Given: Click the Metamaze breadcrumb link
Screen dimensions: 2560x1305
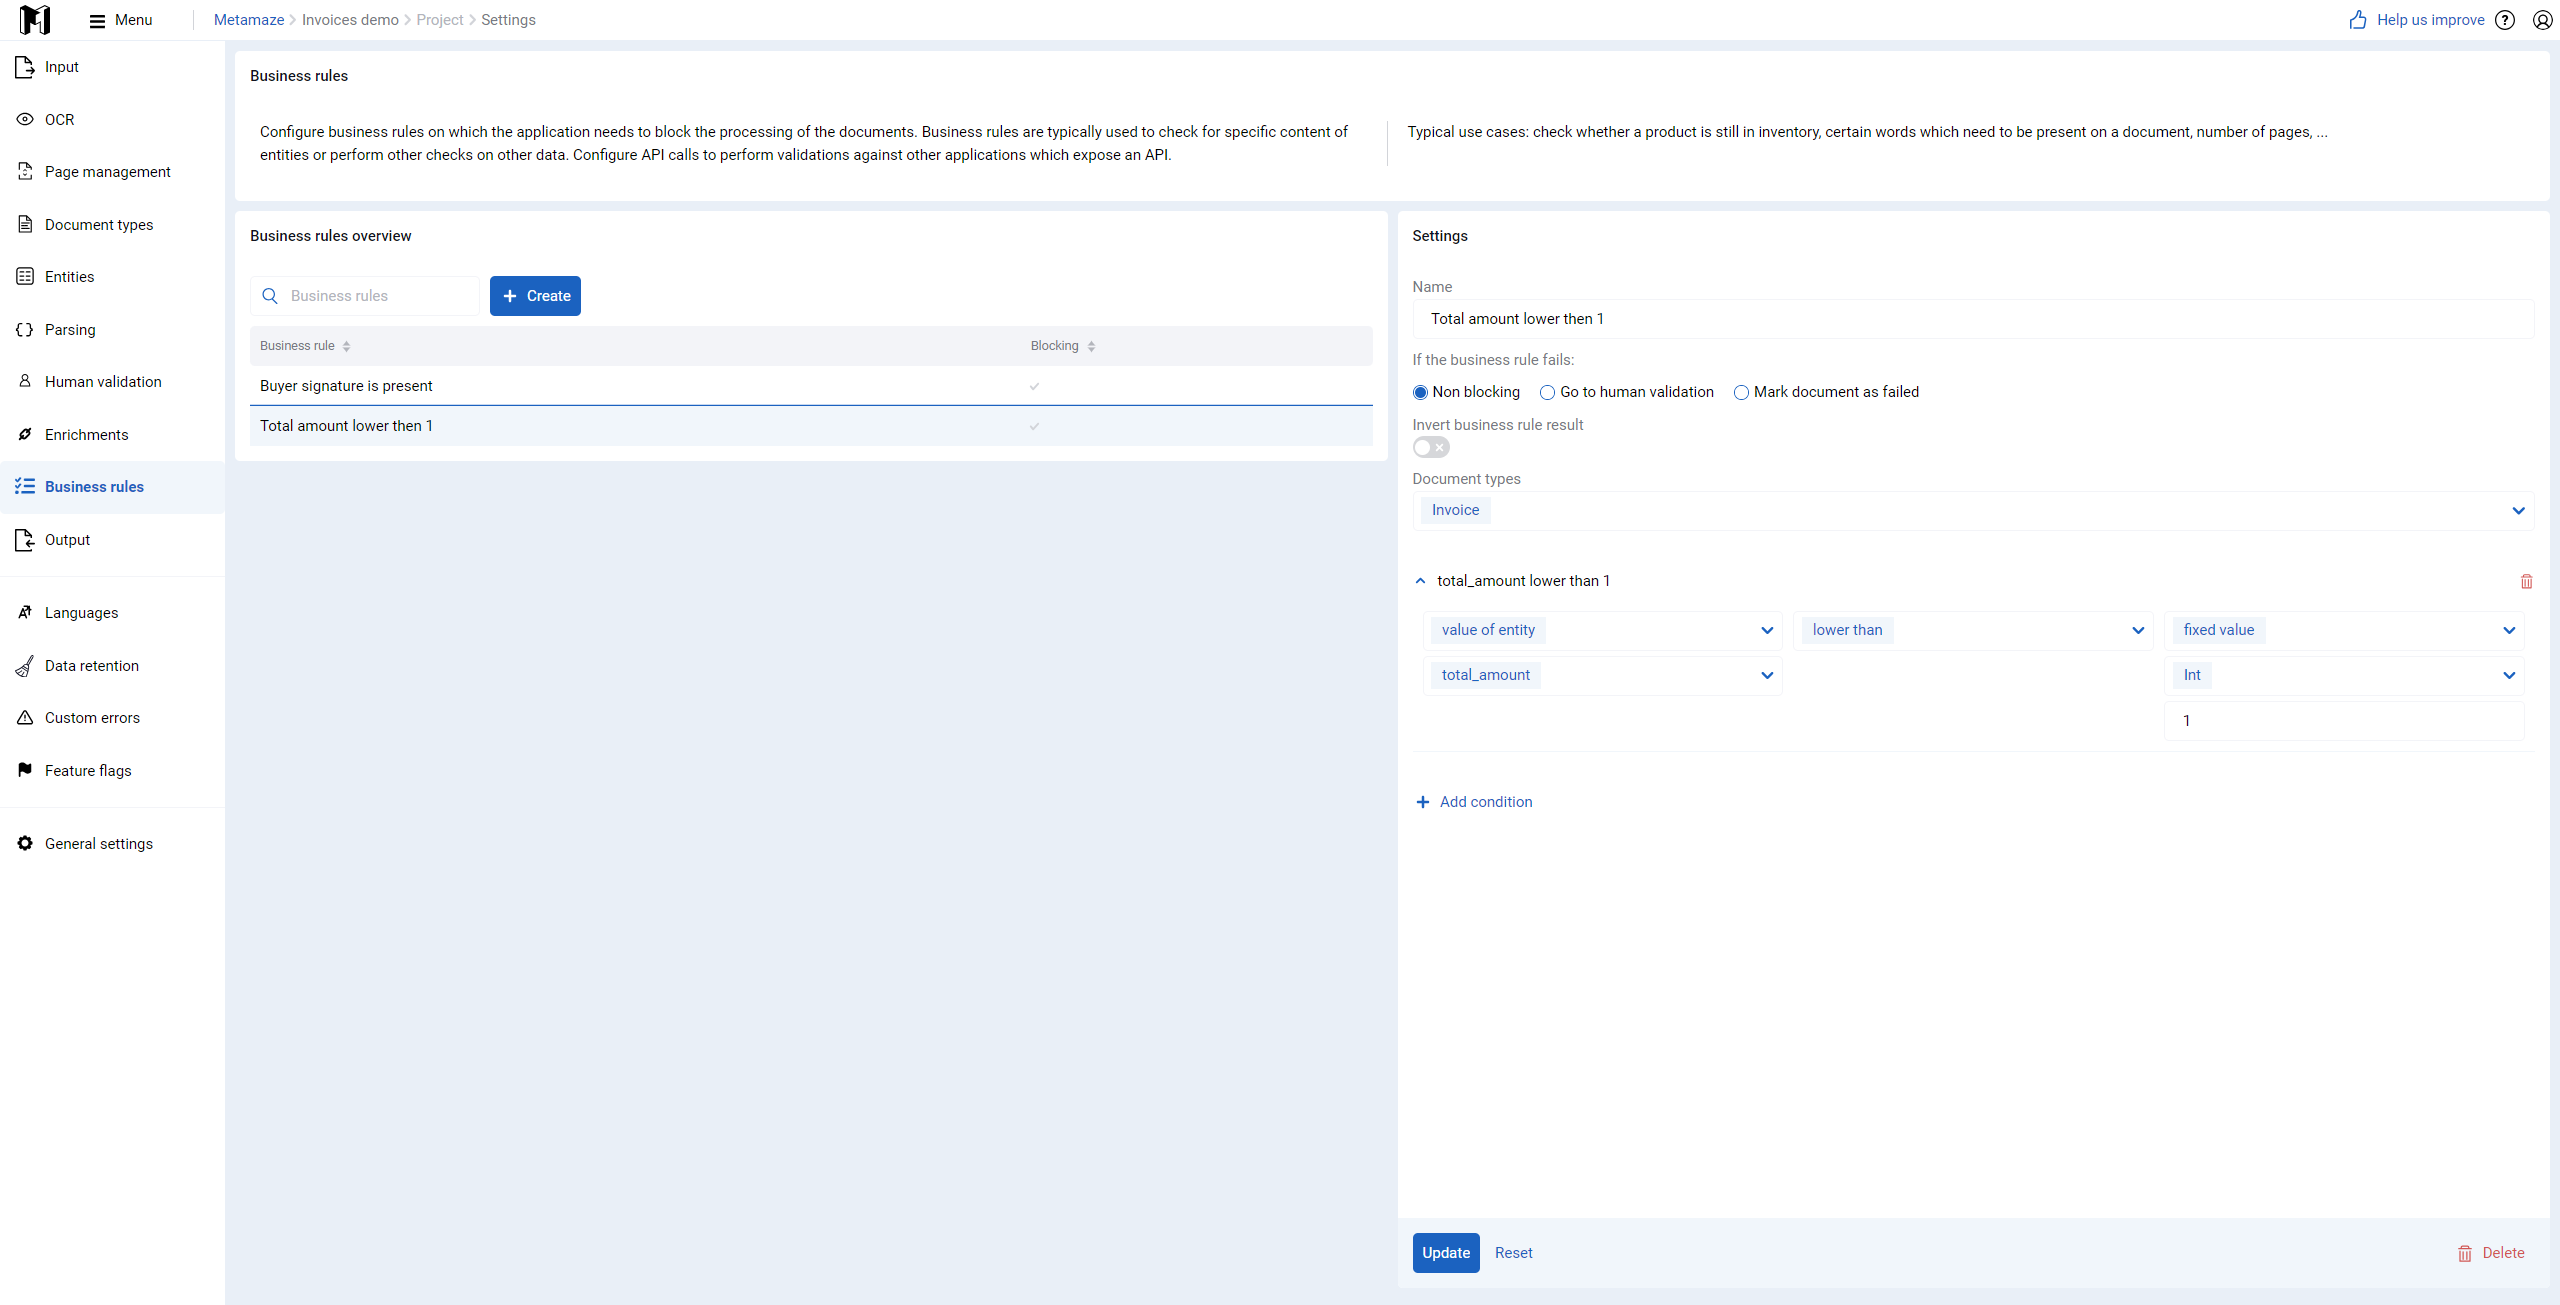Looking at the screenshot, I should 249,20.
